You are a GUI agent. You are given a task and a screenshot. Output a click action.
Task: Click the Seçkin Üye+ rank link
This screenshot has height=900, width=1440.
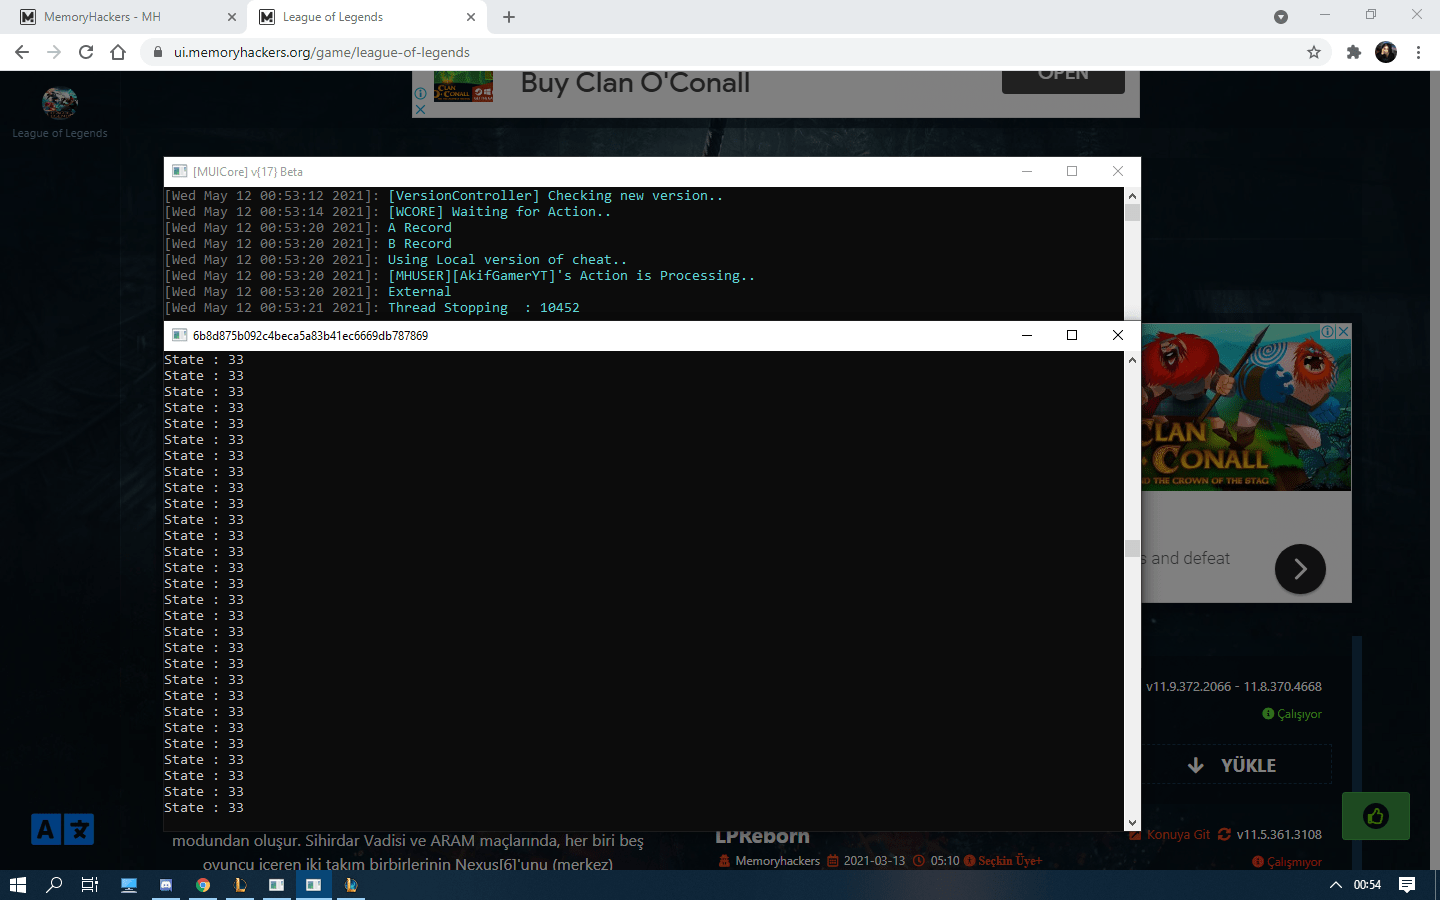tap(1010, 861)
